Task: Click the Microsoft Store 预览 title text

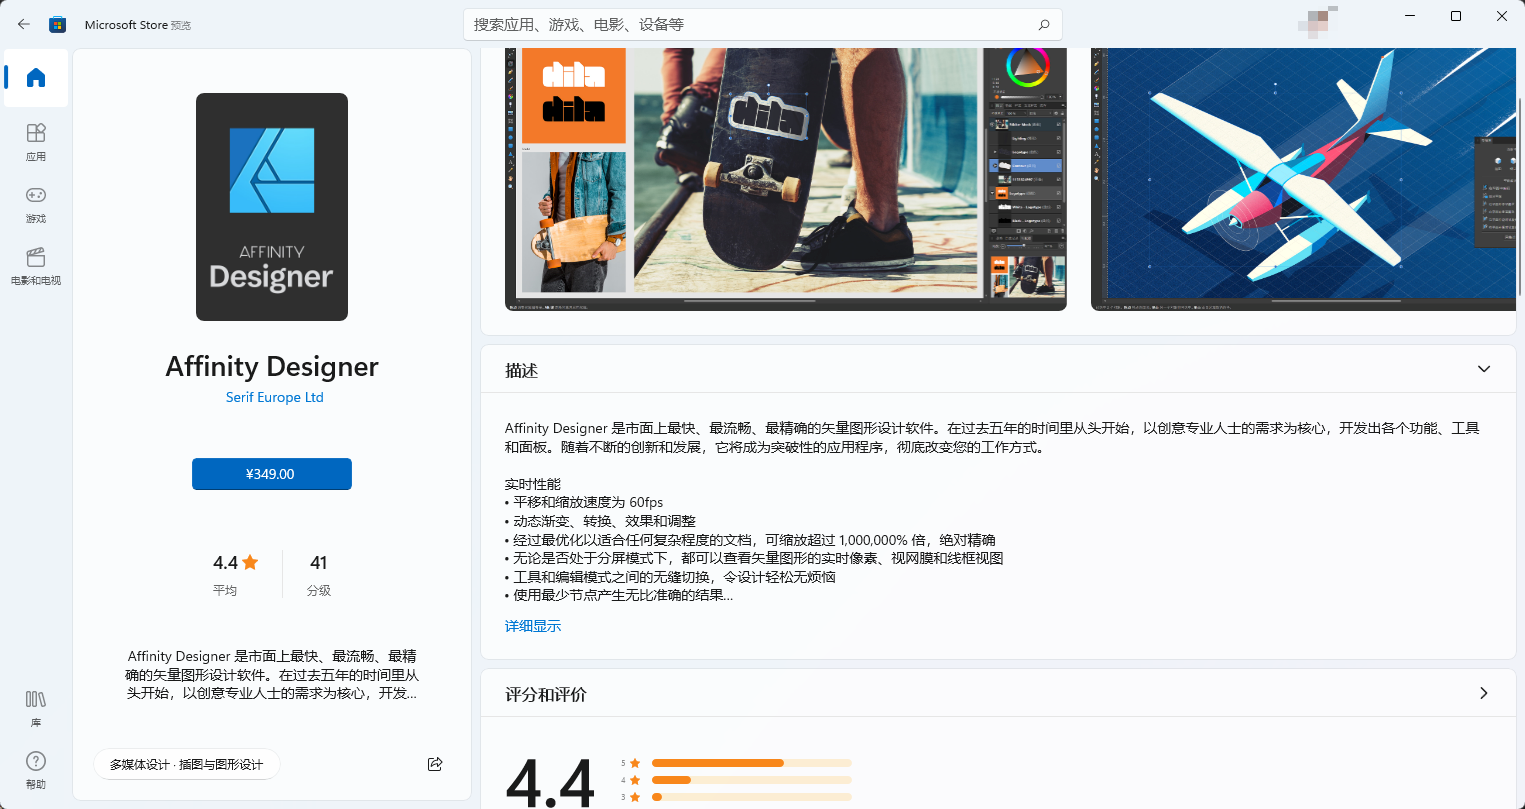Action: tap(137, 24)
